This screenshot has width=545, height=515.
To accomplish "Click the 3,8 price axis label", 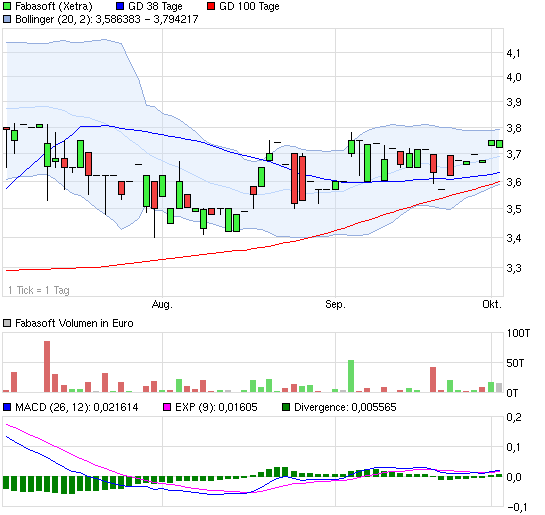I will [x=514, y=129].
